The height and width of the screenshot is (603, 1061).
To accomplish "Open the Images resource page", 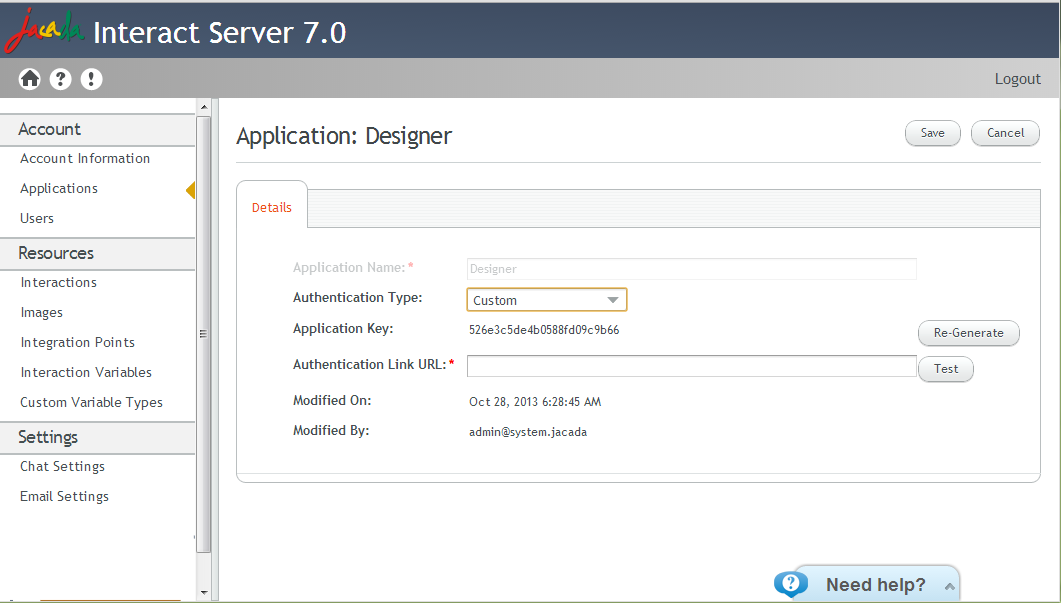I will (x=41, y=313).
